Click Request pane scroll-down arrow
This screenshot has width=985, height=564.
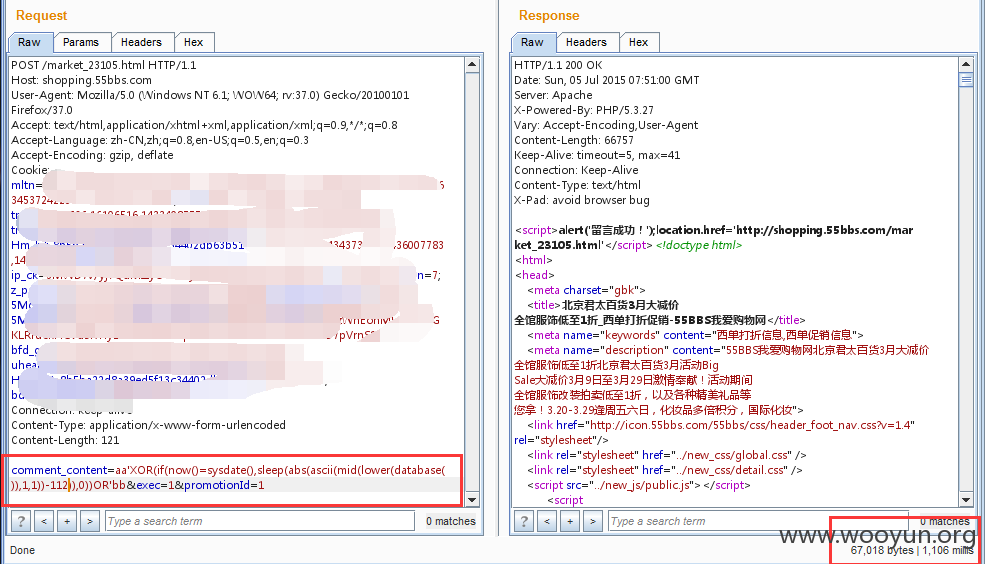click(x=472, y=500)
